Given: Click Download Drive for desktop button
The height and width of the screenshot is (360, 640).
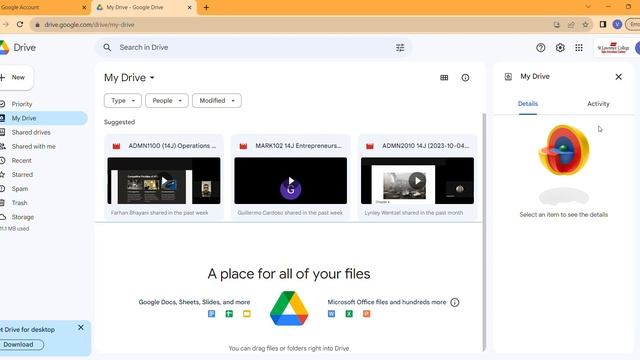Looking at the screenshot, I should (x=21, y=344).
